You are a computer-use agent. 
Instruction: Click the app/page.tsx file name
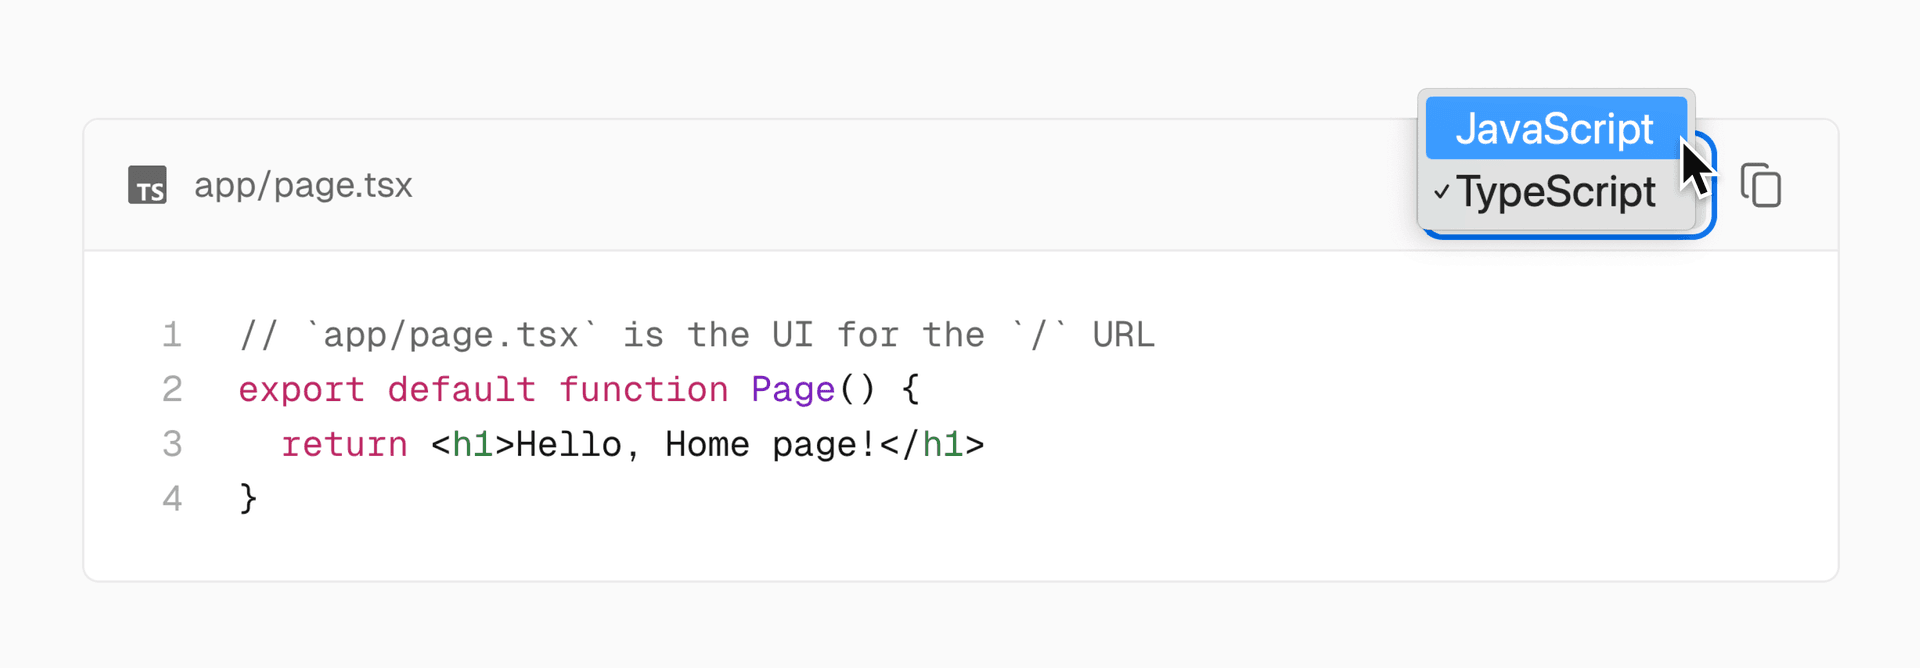[303, 185]
